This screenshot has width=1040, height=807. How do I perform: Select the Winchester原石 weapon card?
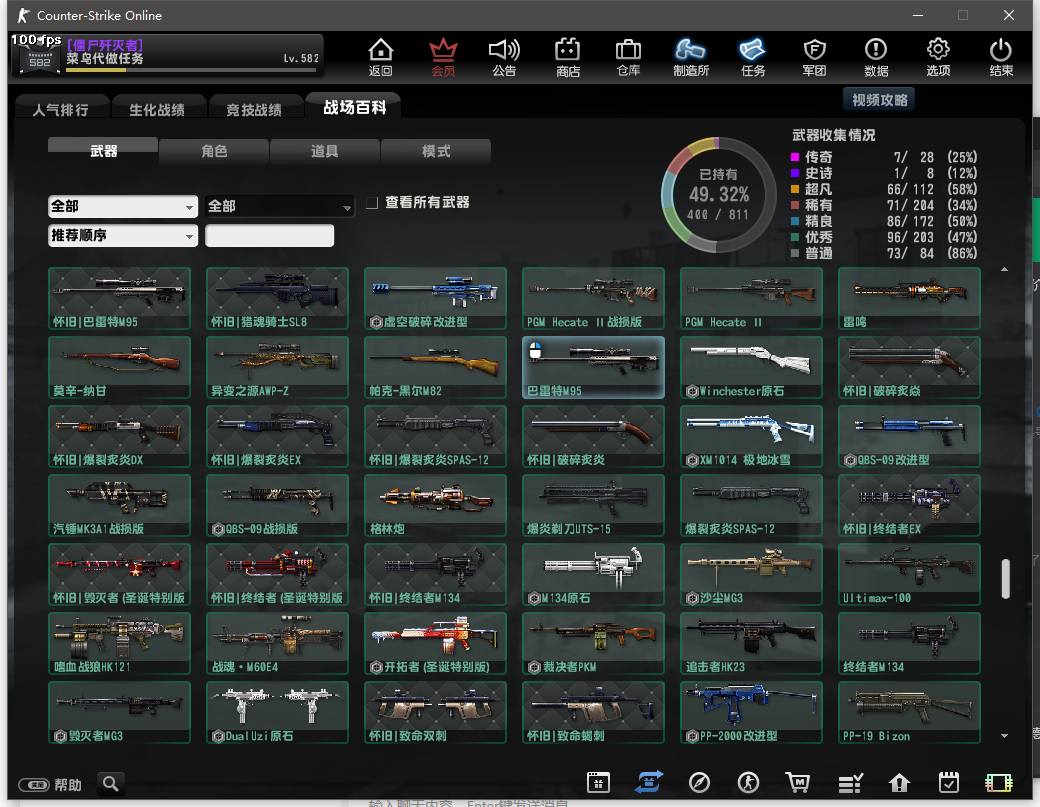(751, 367)
